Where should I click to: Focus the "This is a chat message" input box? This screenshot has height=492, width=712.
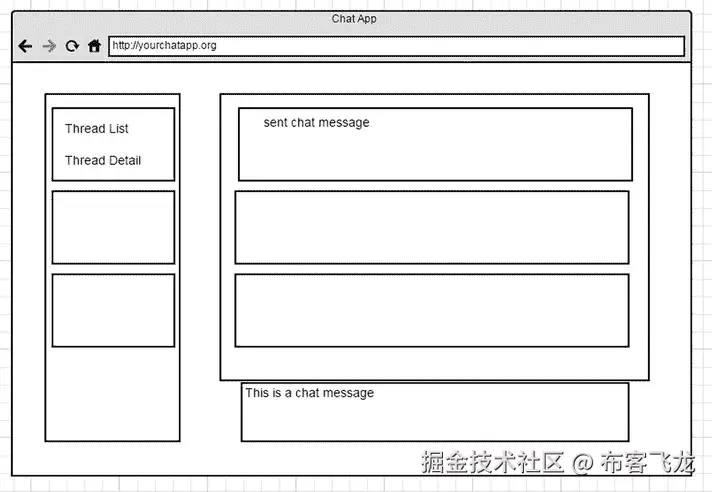(435, 412)
